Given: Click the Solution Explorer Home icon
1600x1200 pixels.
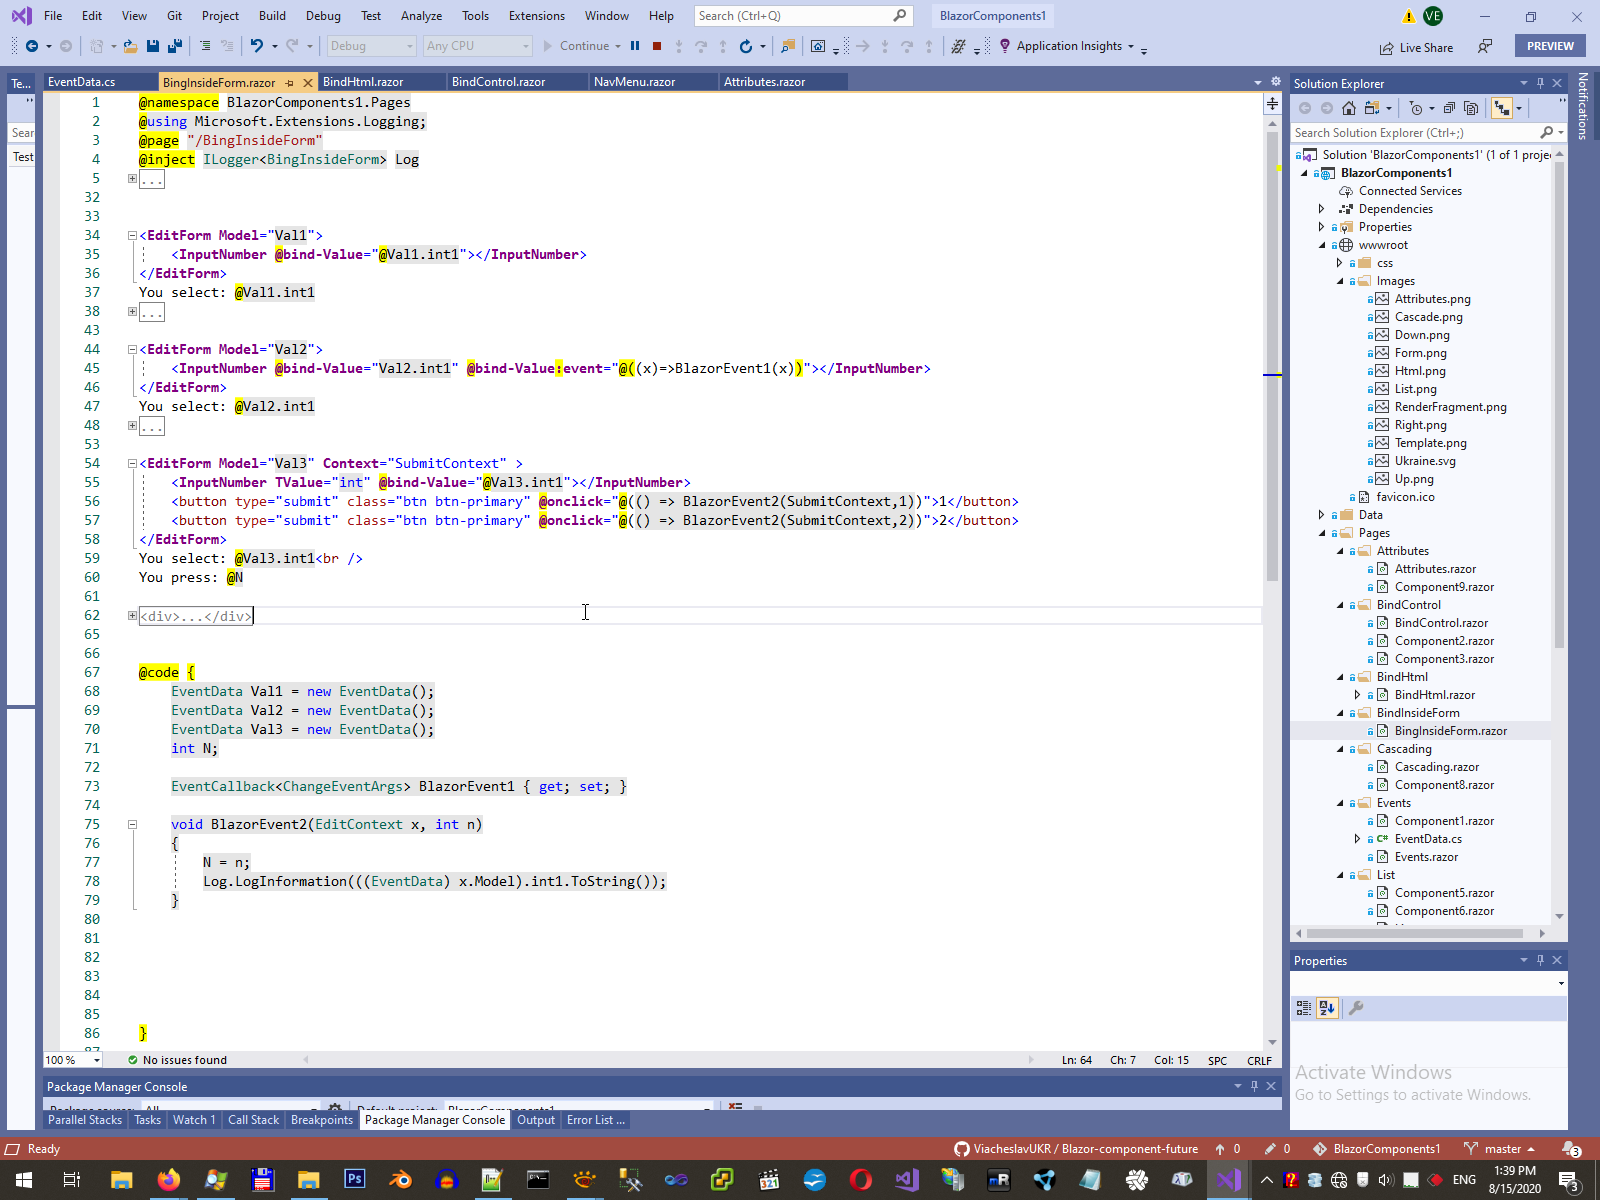Looking at the screenshot, I should tap(1349, 108).
